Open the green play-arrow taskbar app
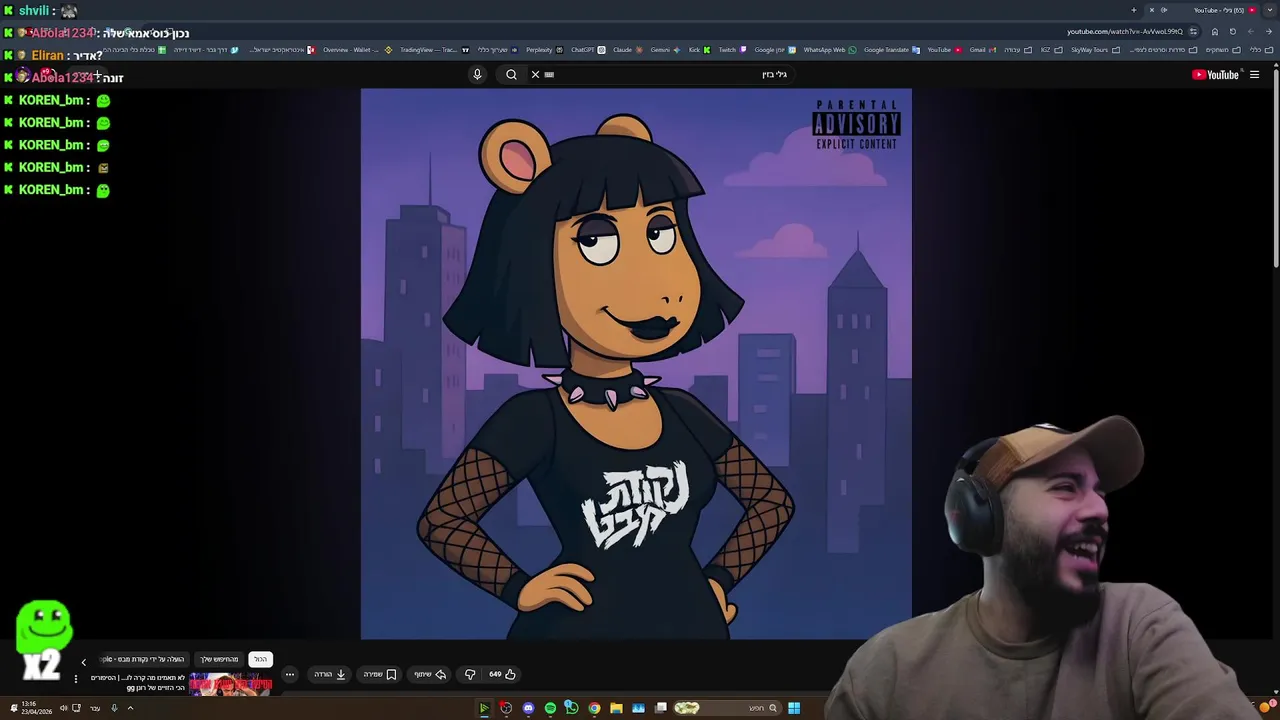Viewport: 1280px width, 720px height. click(484, 708)
